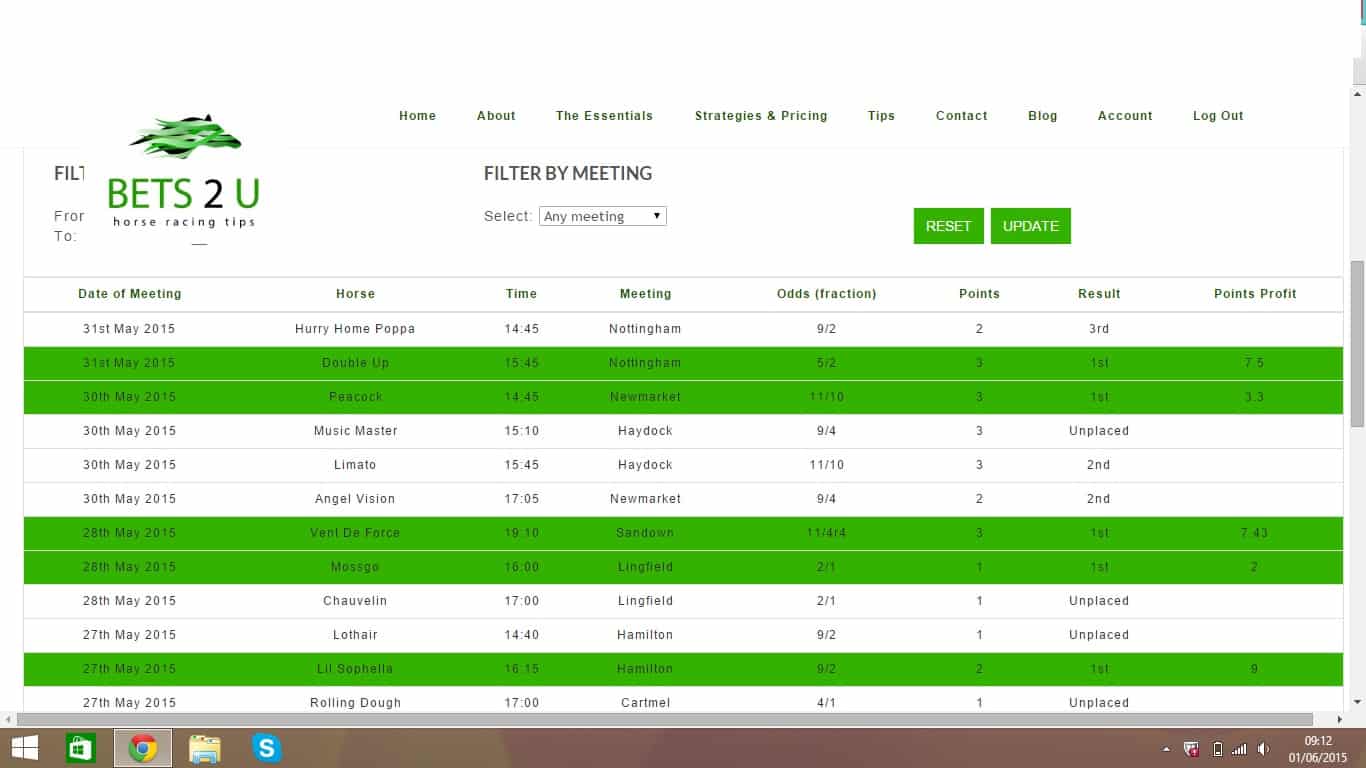Open the Windows Store taskbar icon

click(x=80, y=747)
